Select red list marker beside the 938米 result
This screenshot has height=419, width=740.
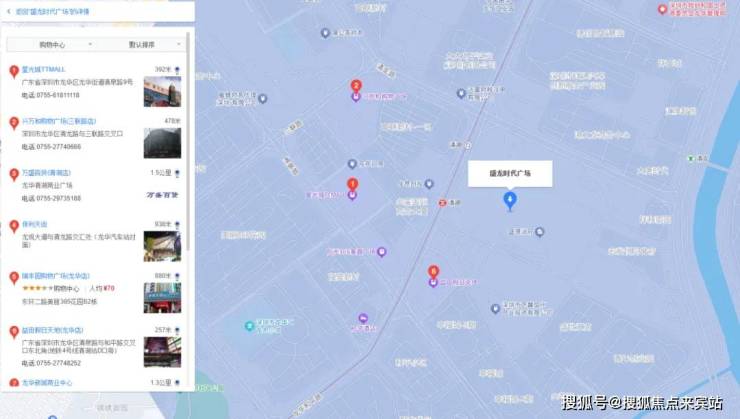14,226
